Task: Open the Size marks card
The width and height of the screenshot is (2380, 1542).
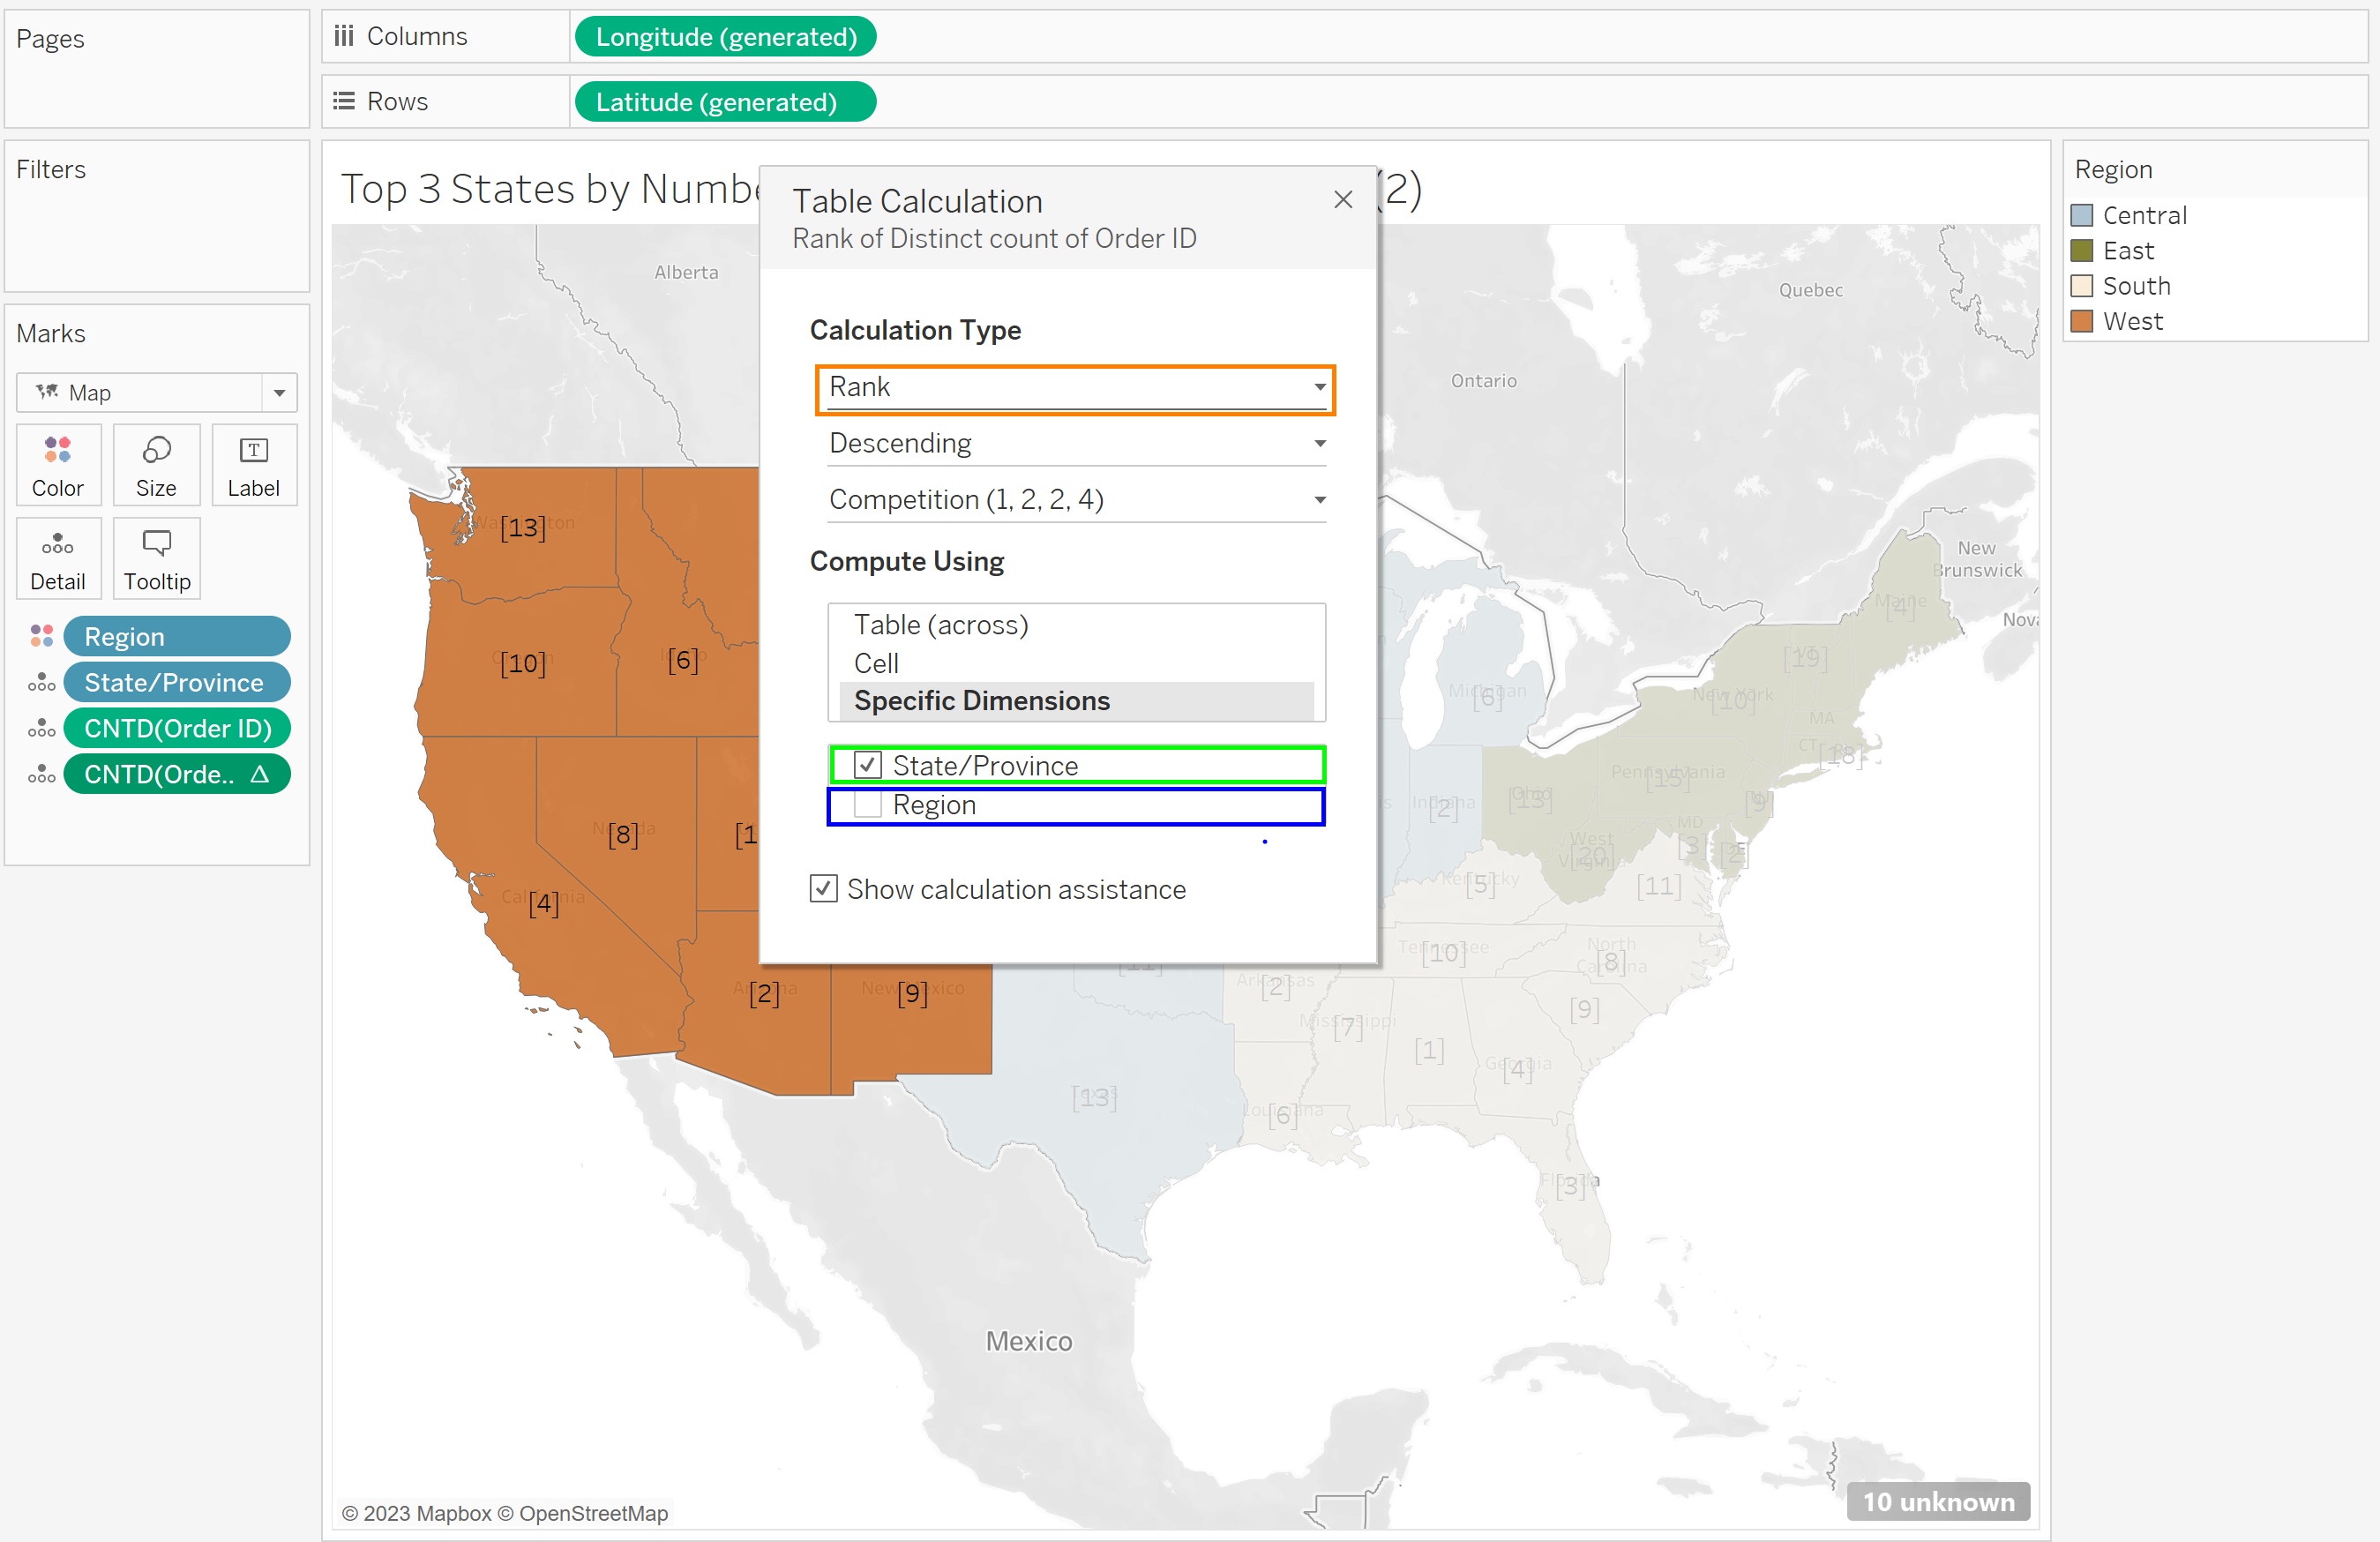Action: (x=156, y=464)
